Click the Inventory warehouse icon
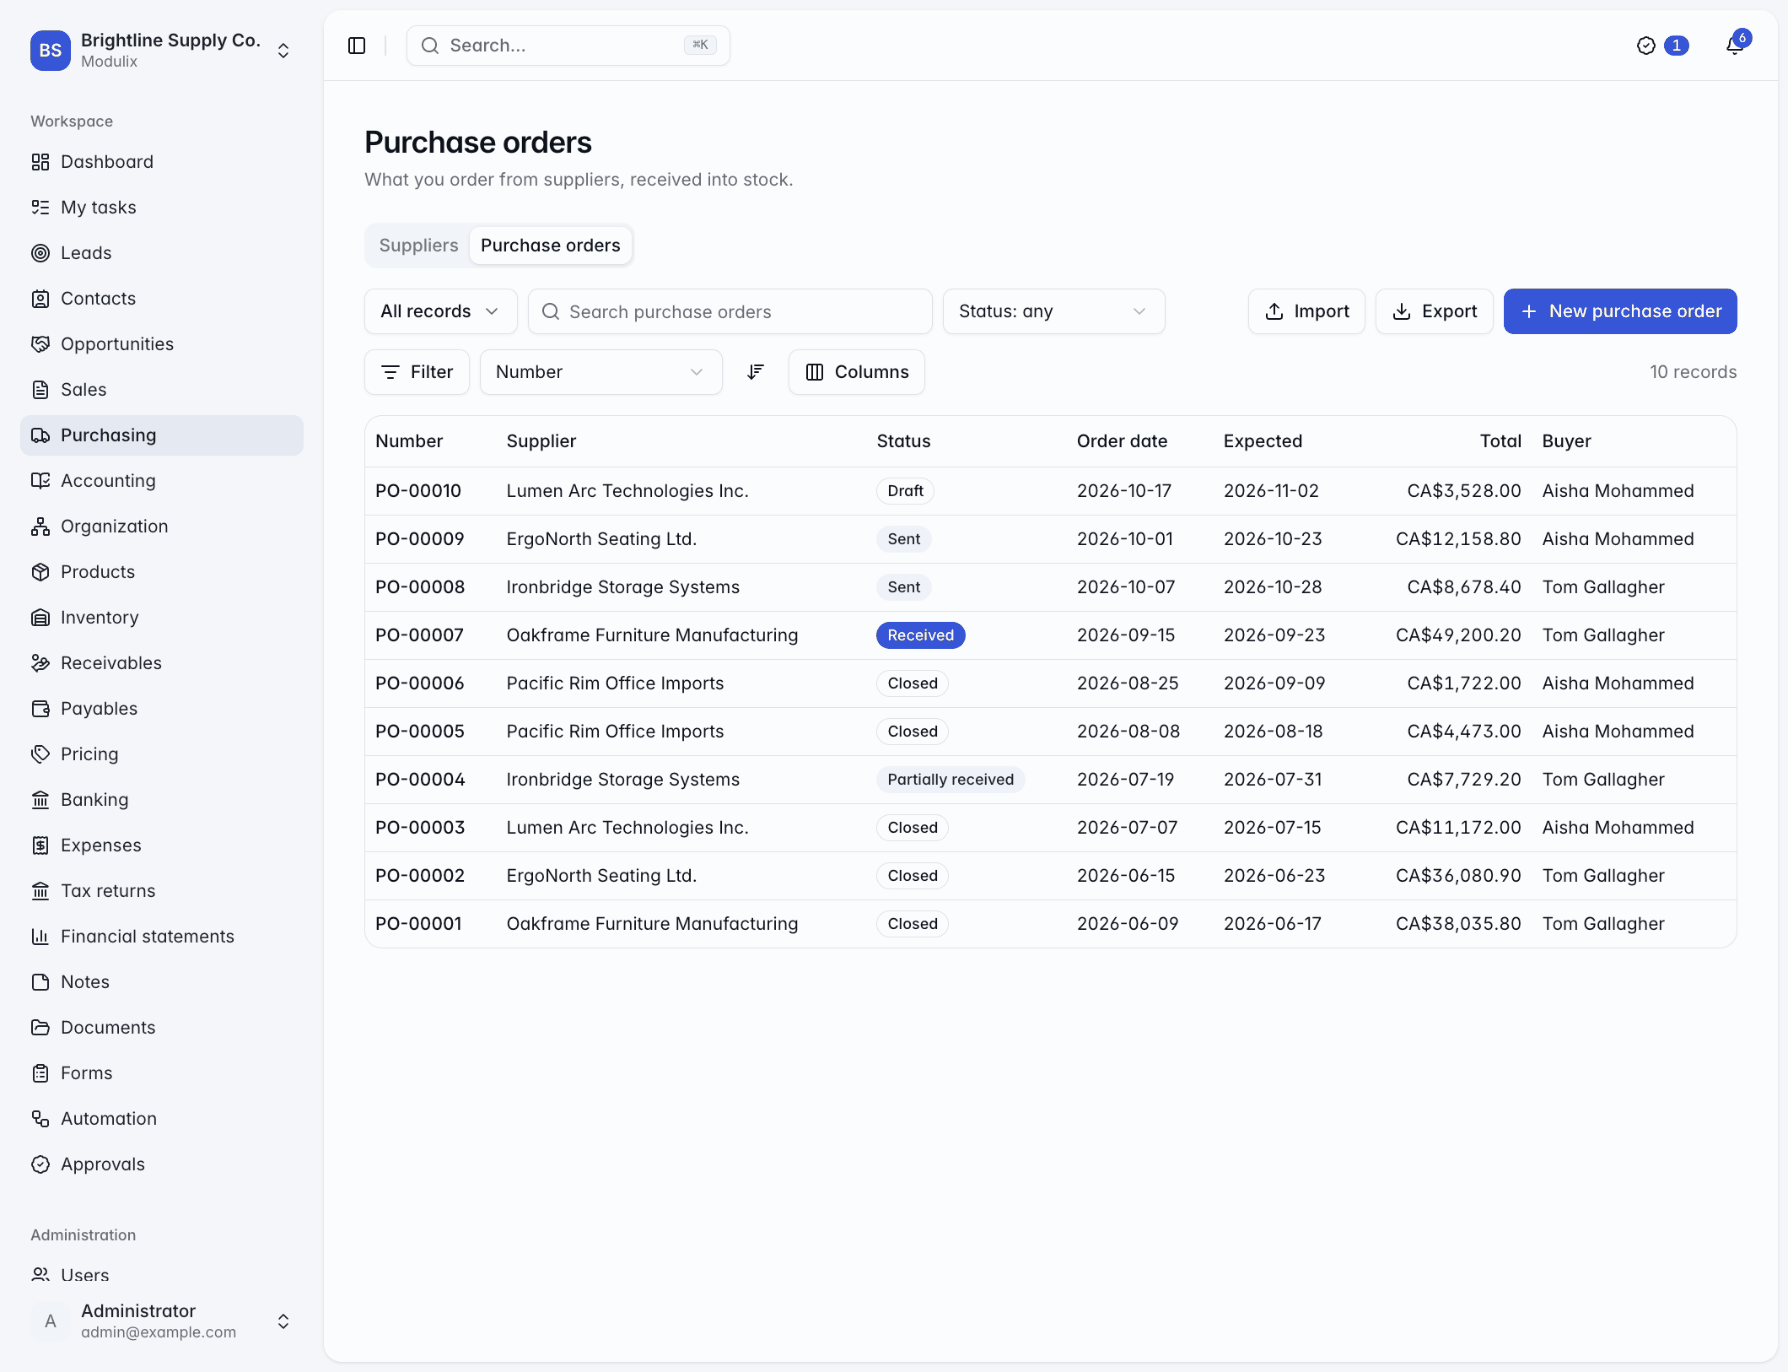Screen dimensions: 1788x1372 40,617
